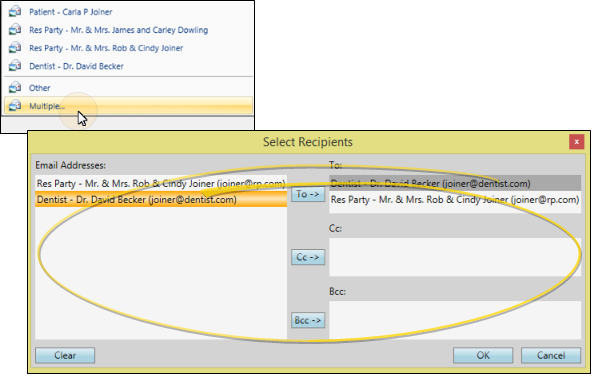Add selected address with the Bcc -> button
Image resolution: width=601 pixels, height=384 pixels.
[308, 320]
